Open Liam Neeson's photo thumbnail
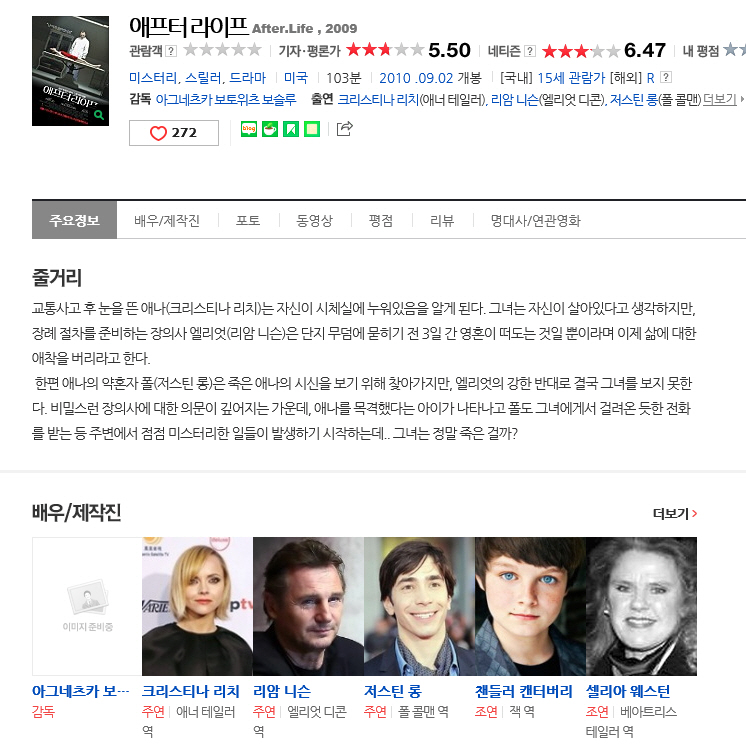Image resolution: width=746 pixels, height=754 pixels. tap(308, 606)
